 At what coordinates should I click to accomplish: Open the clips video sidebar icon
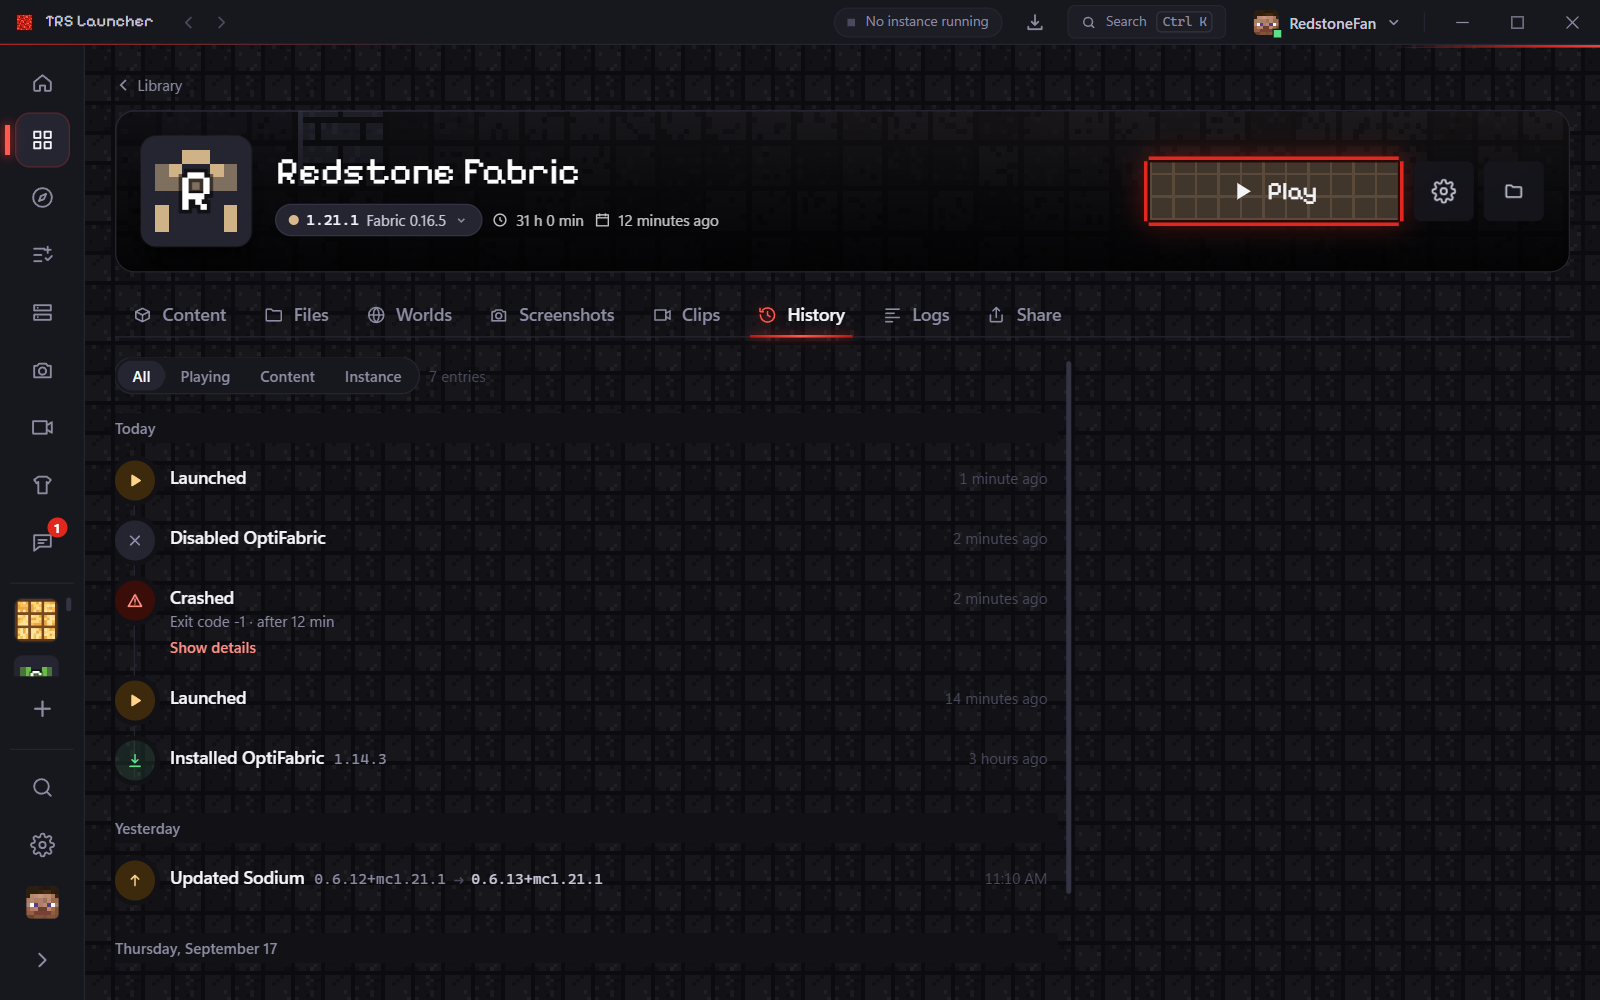tap(42, 428)
